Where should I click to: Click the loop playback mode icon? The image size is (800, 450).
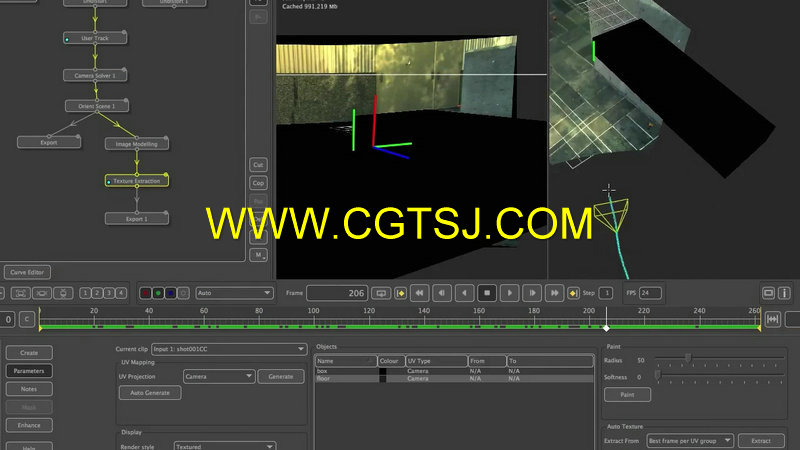381,293
